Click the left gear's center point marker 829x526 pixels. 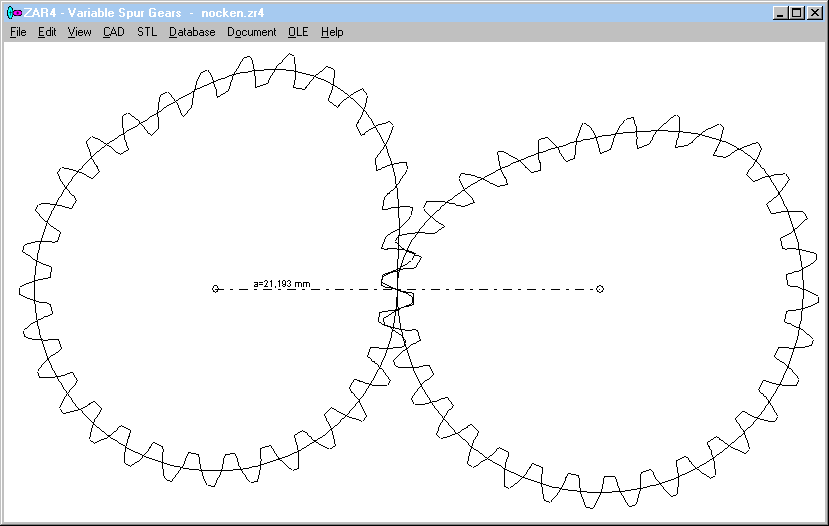click(x=215, y=289)
